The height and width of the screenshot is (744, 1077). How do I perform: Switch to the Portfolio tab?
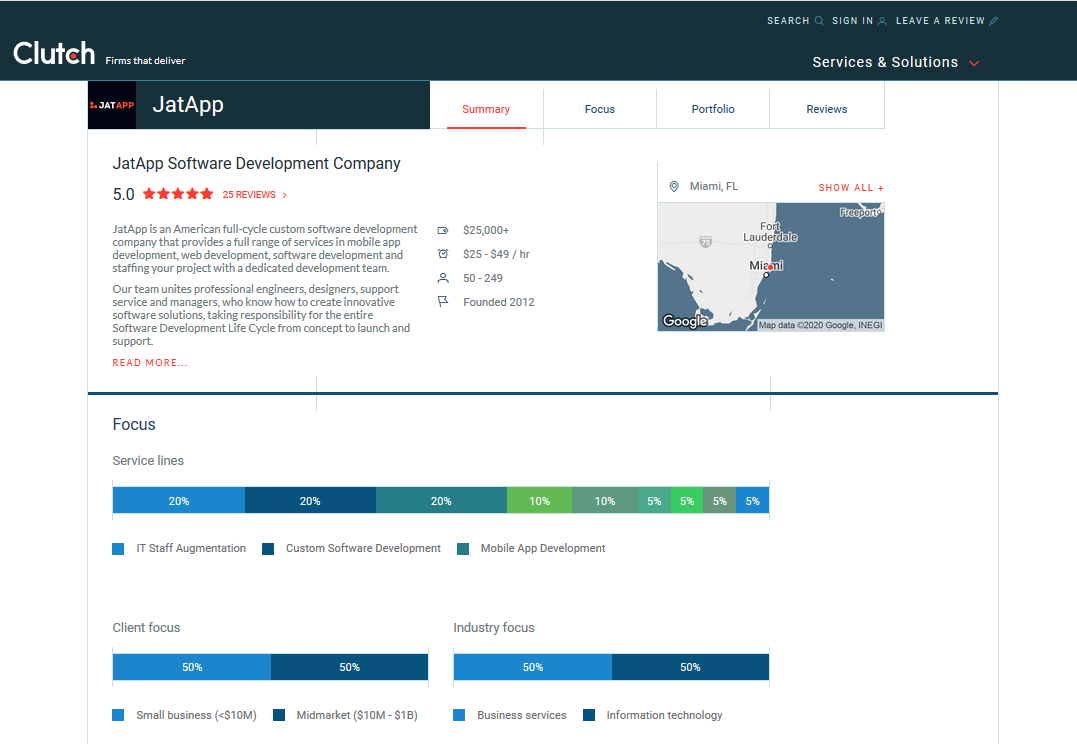pos(713,109)
